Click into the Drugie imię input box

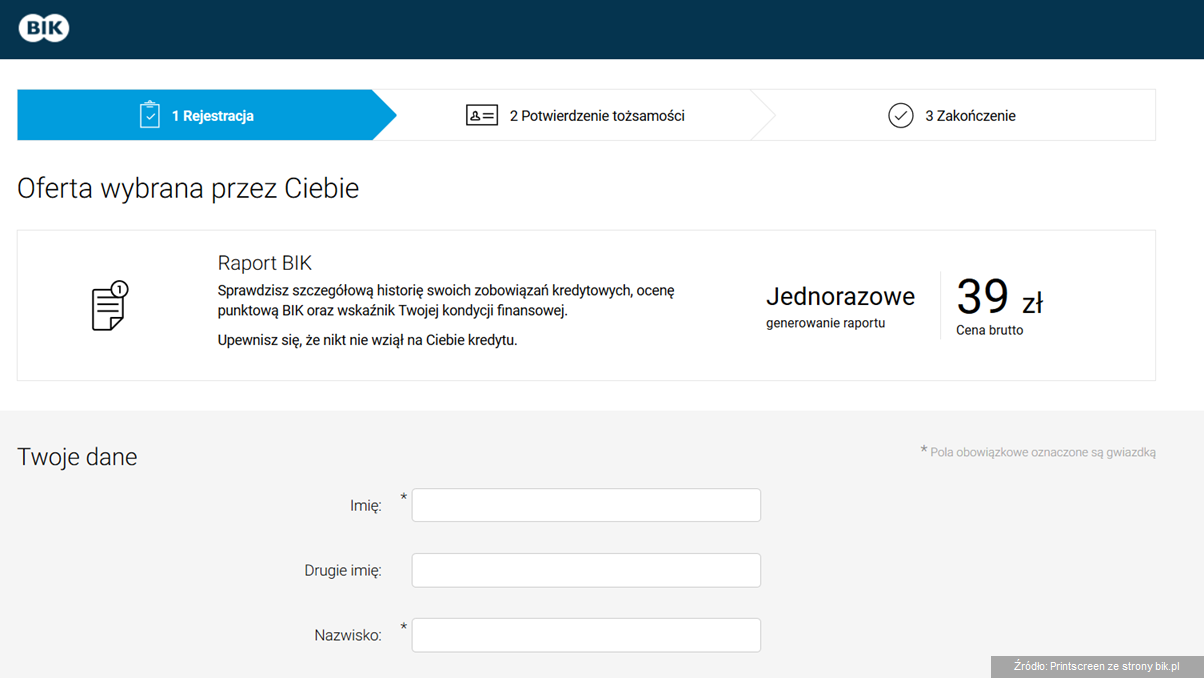click(586, 570)
